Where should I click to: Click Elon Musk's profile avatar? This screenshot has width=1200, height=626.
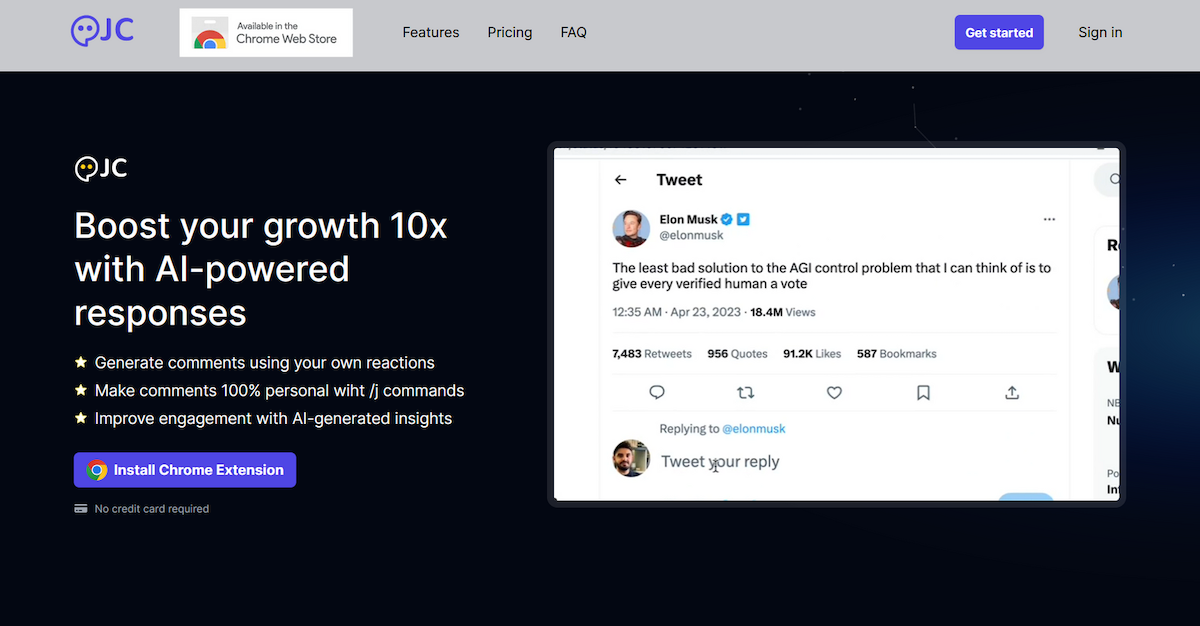(x=631, y=228)
